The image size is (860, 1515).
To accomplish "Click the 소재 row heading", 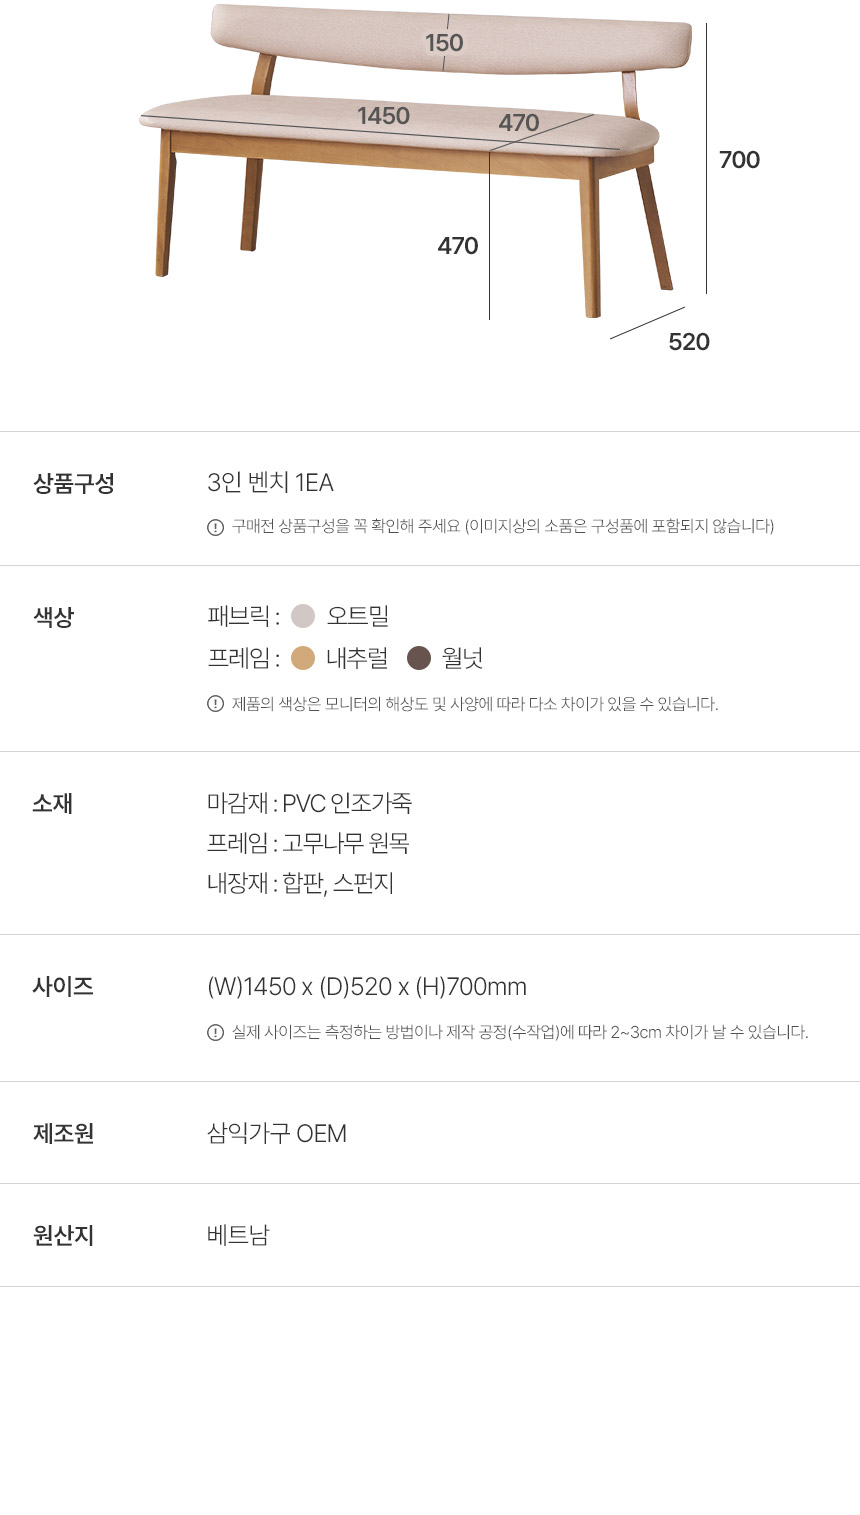I will click(x=53, y=803).
